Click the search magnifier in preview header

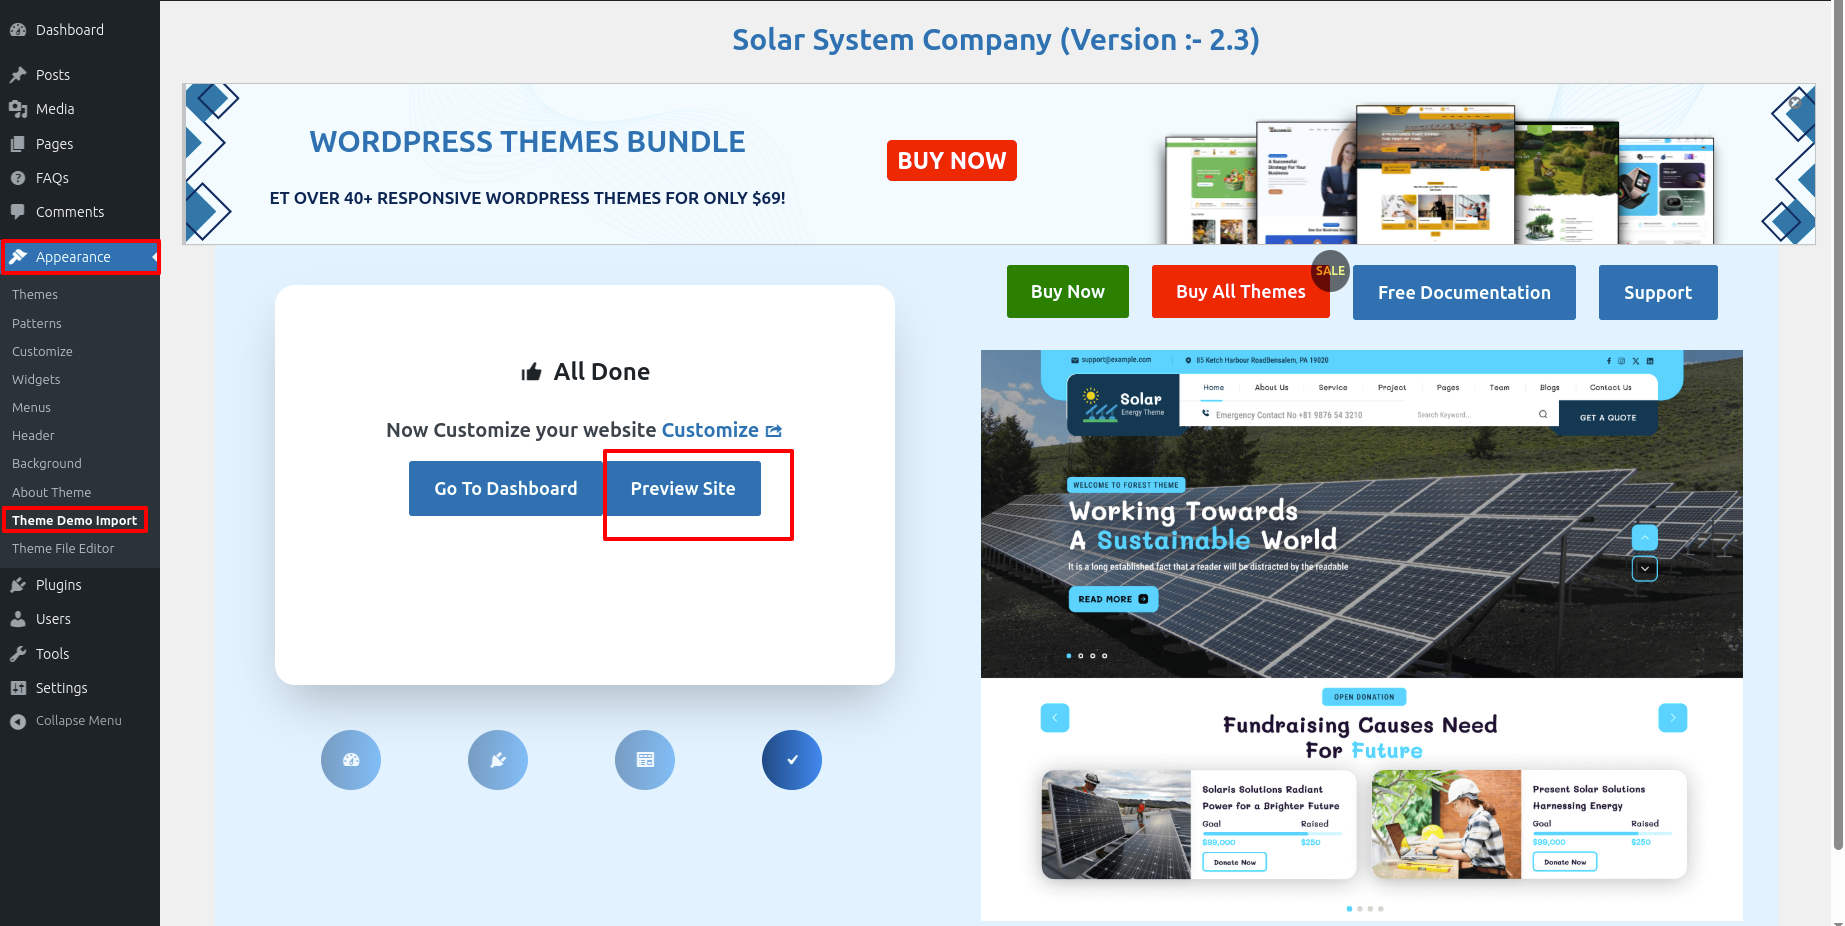coord(1543,414)
